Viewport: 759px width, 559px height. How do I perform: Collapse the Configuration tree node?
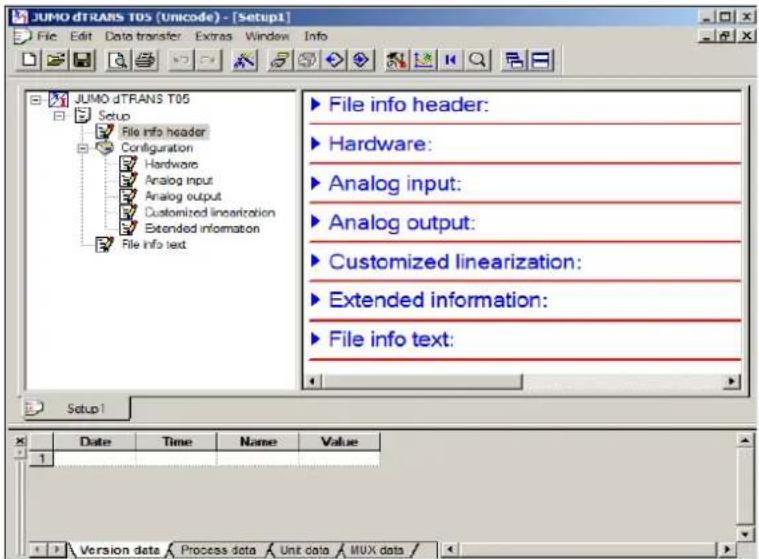click(83, 148)
